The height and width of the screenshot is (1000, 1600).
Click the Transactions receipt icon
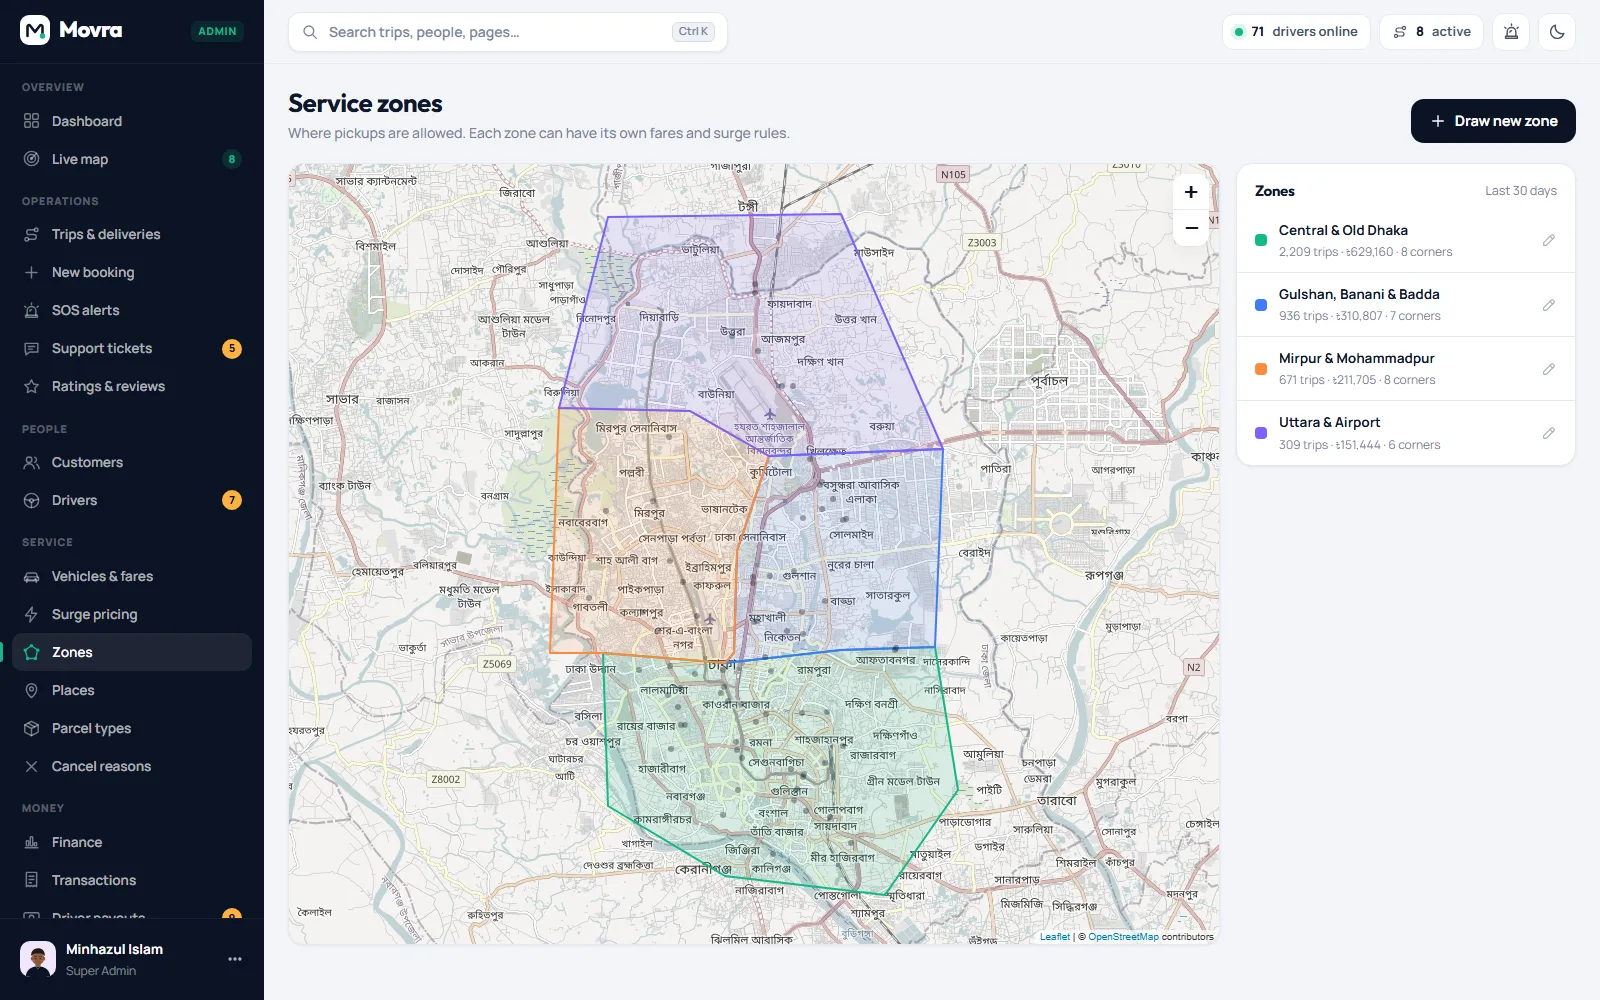coord(31,880)
